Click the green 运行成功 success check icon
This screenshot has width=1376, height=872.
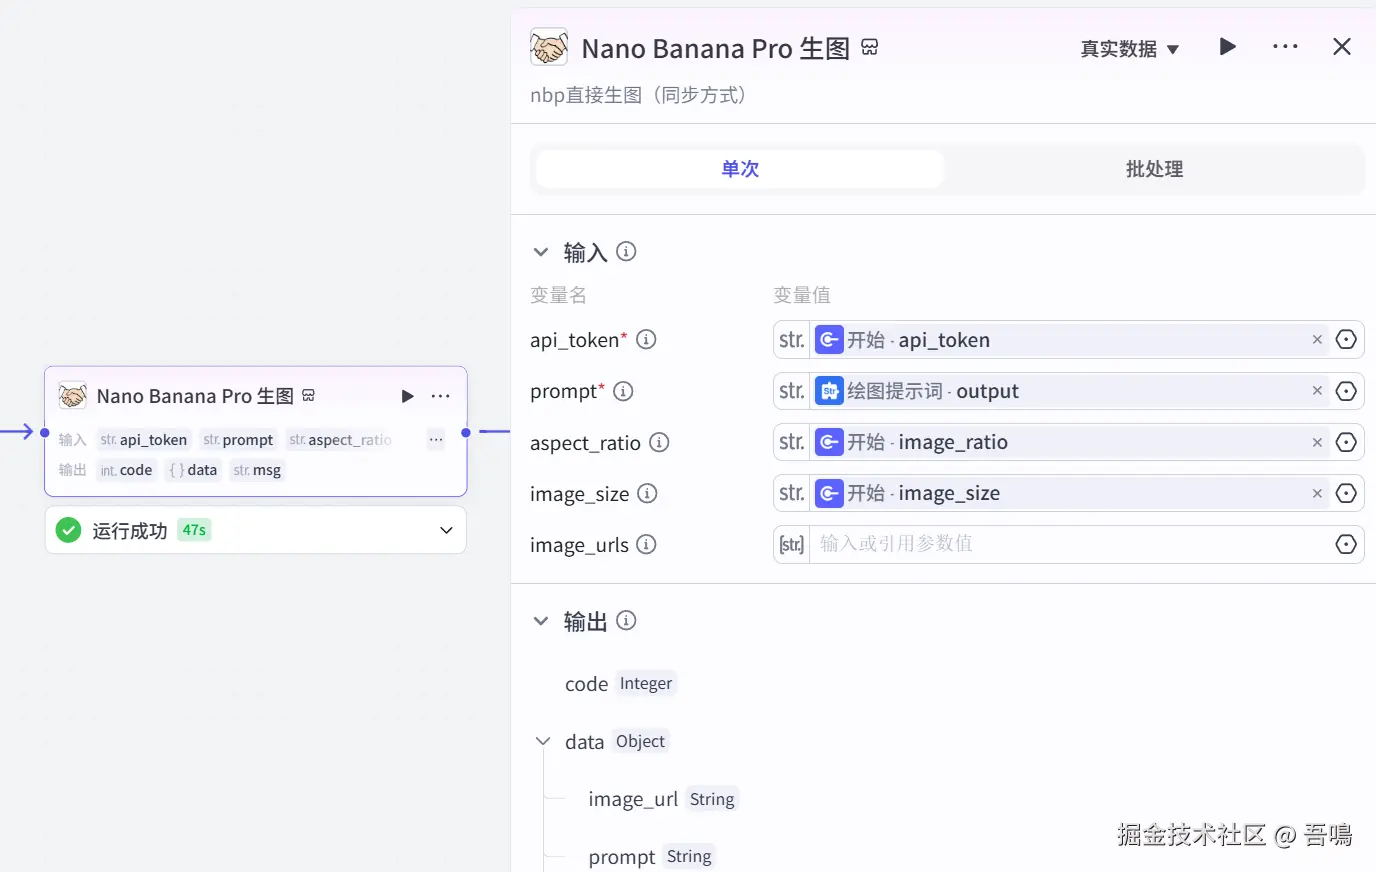point(69,530)
